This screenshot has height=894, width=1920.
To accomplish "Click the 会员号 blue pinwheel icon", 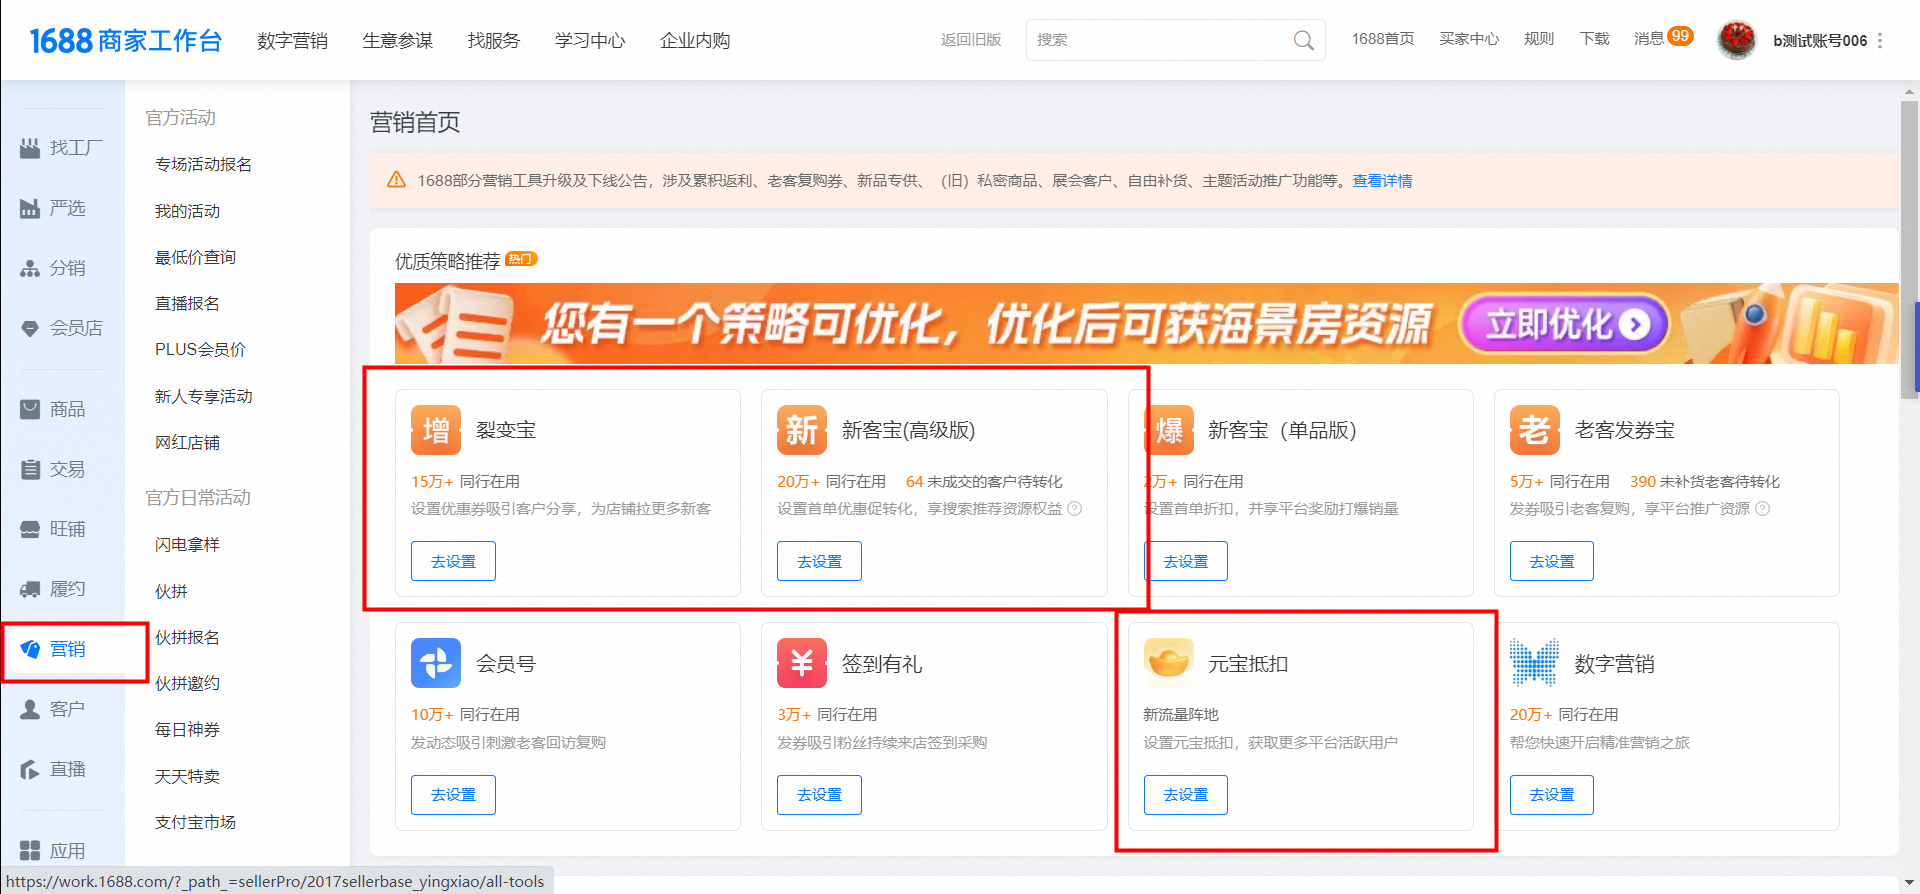I will click(436, 663).
